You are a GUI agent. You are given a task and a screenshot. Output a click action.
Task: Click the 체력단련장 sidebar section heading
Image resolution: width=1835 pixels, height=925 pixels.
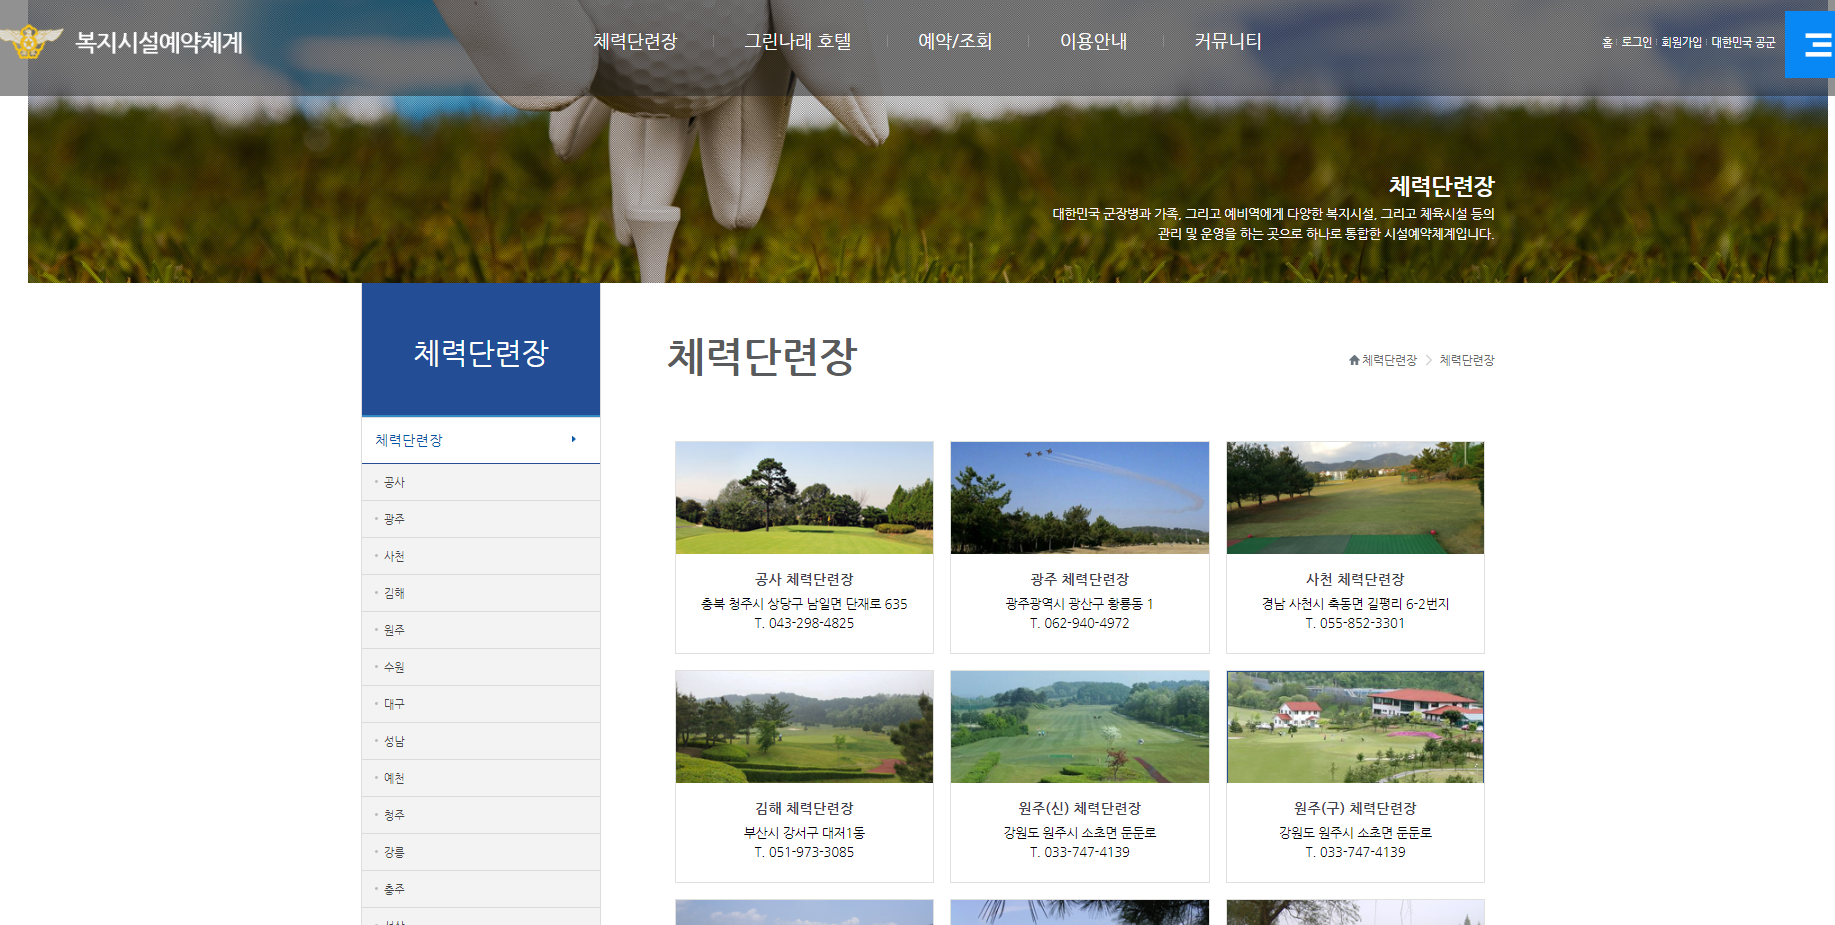pos(481,440)
